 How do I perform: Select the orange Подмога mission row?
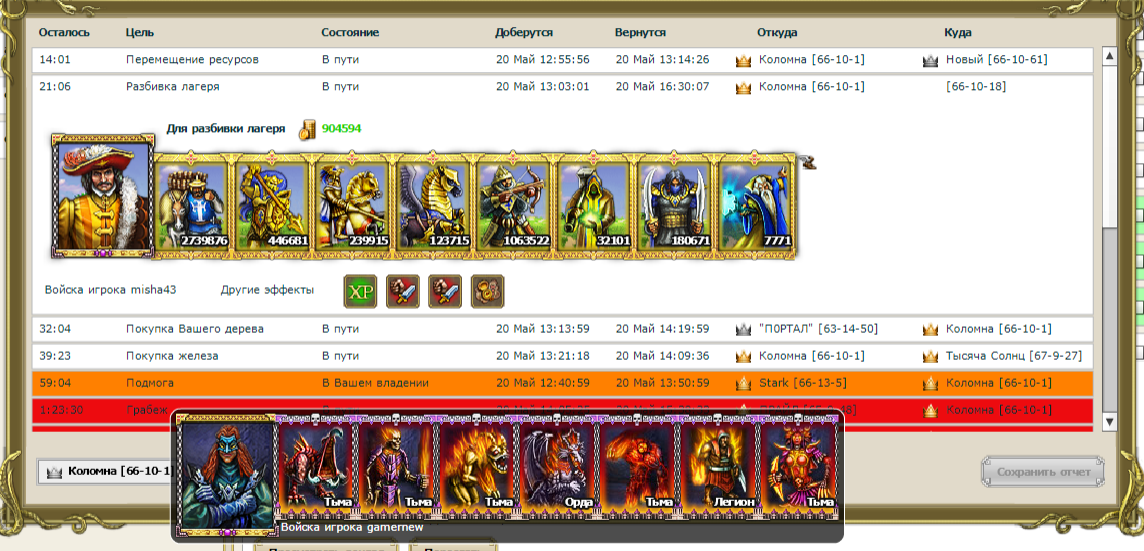pos(563,383)
